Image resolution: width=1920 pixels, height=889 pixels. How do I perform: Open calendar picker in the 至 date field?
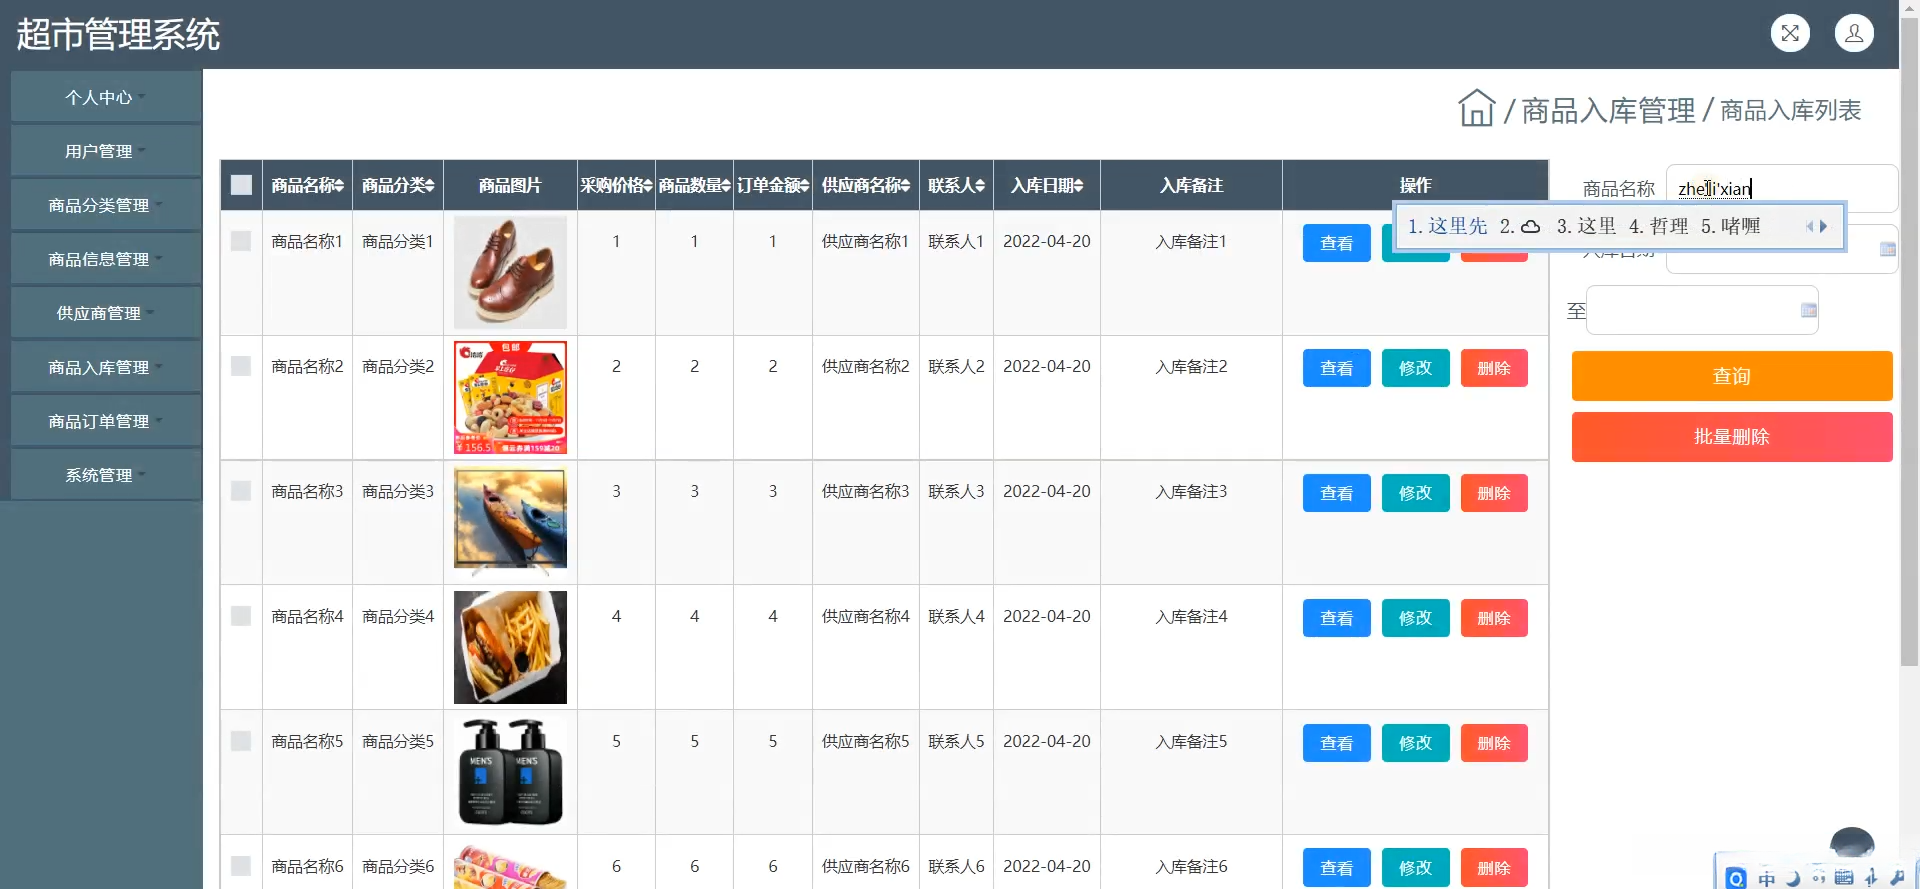pyautogui.click(x=1808, y=310)
